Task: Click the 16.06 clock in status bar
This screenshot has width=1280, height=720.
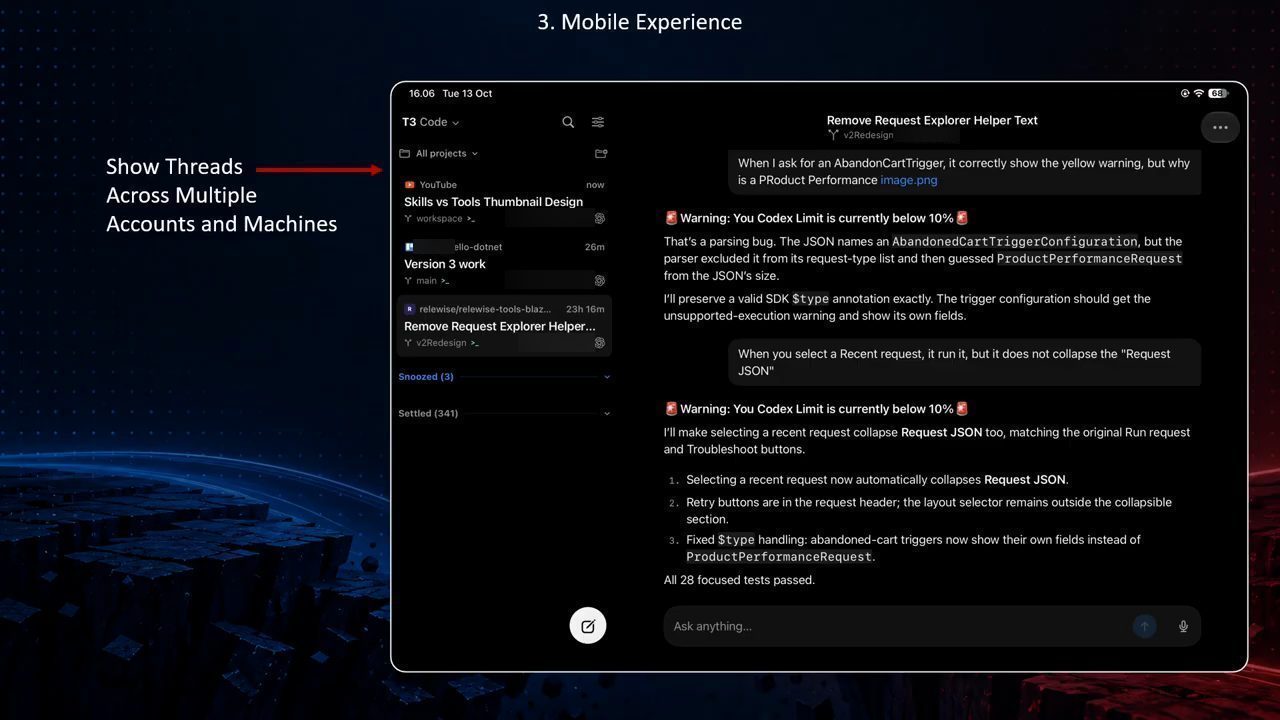Action: click(422, 93)
